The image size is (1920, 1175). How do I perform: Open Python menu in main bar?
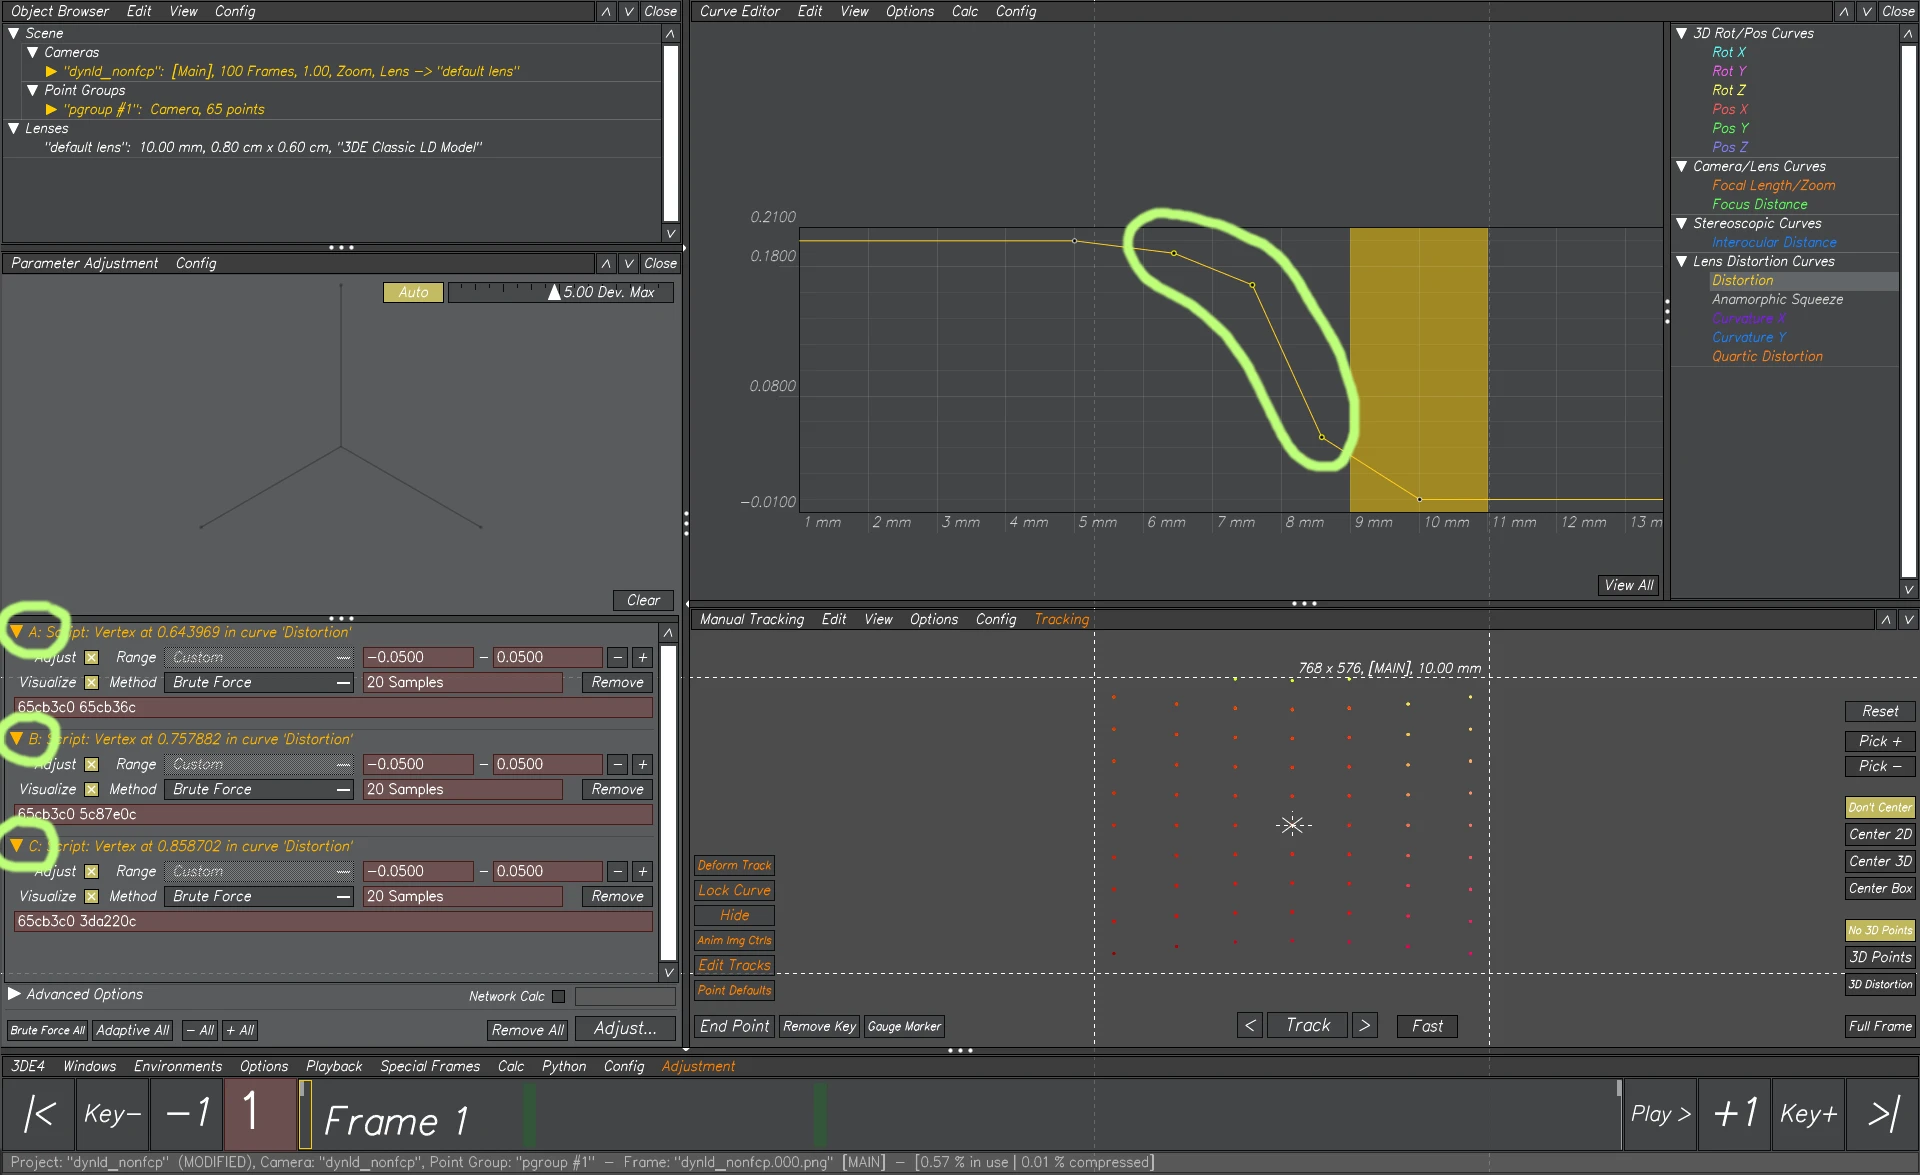[x=564, y=1066]
